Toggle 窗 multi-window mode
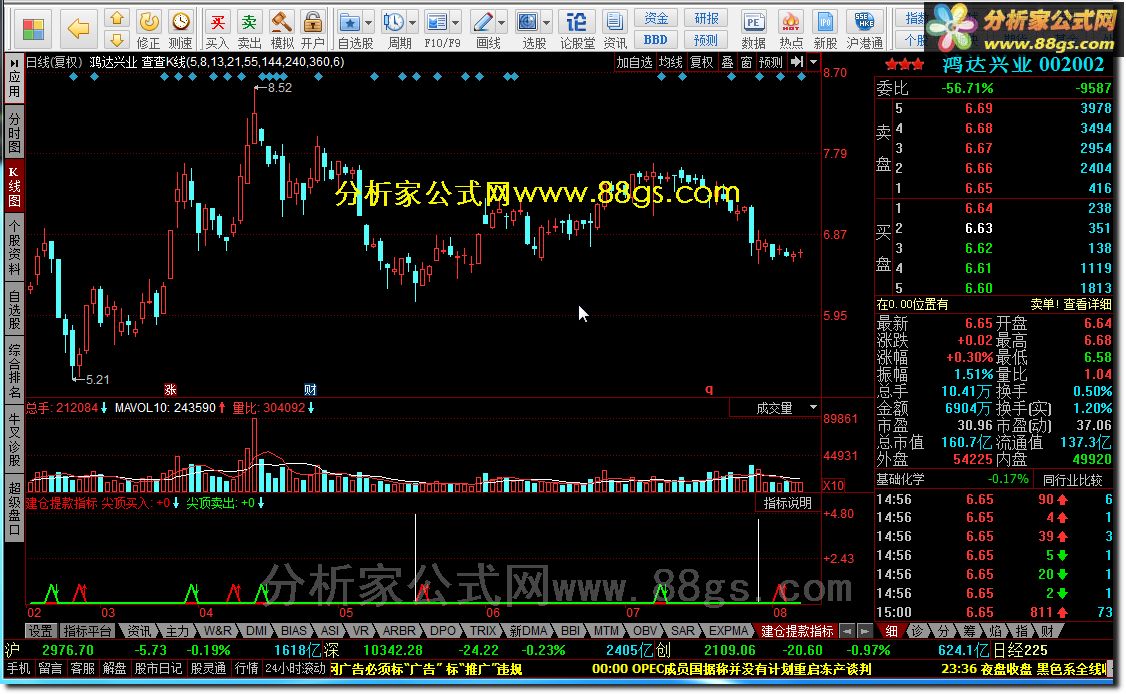The image size is (1126, 694). (x=746, y=63)
